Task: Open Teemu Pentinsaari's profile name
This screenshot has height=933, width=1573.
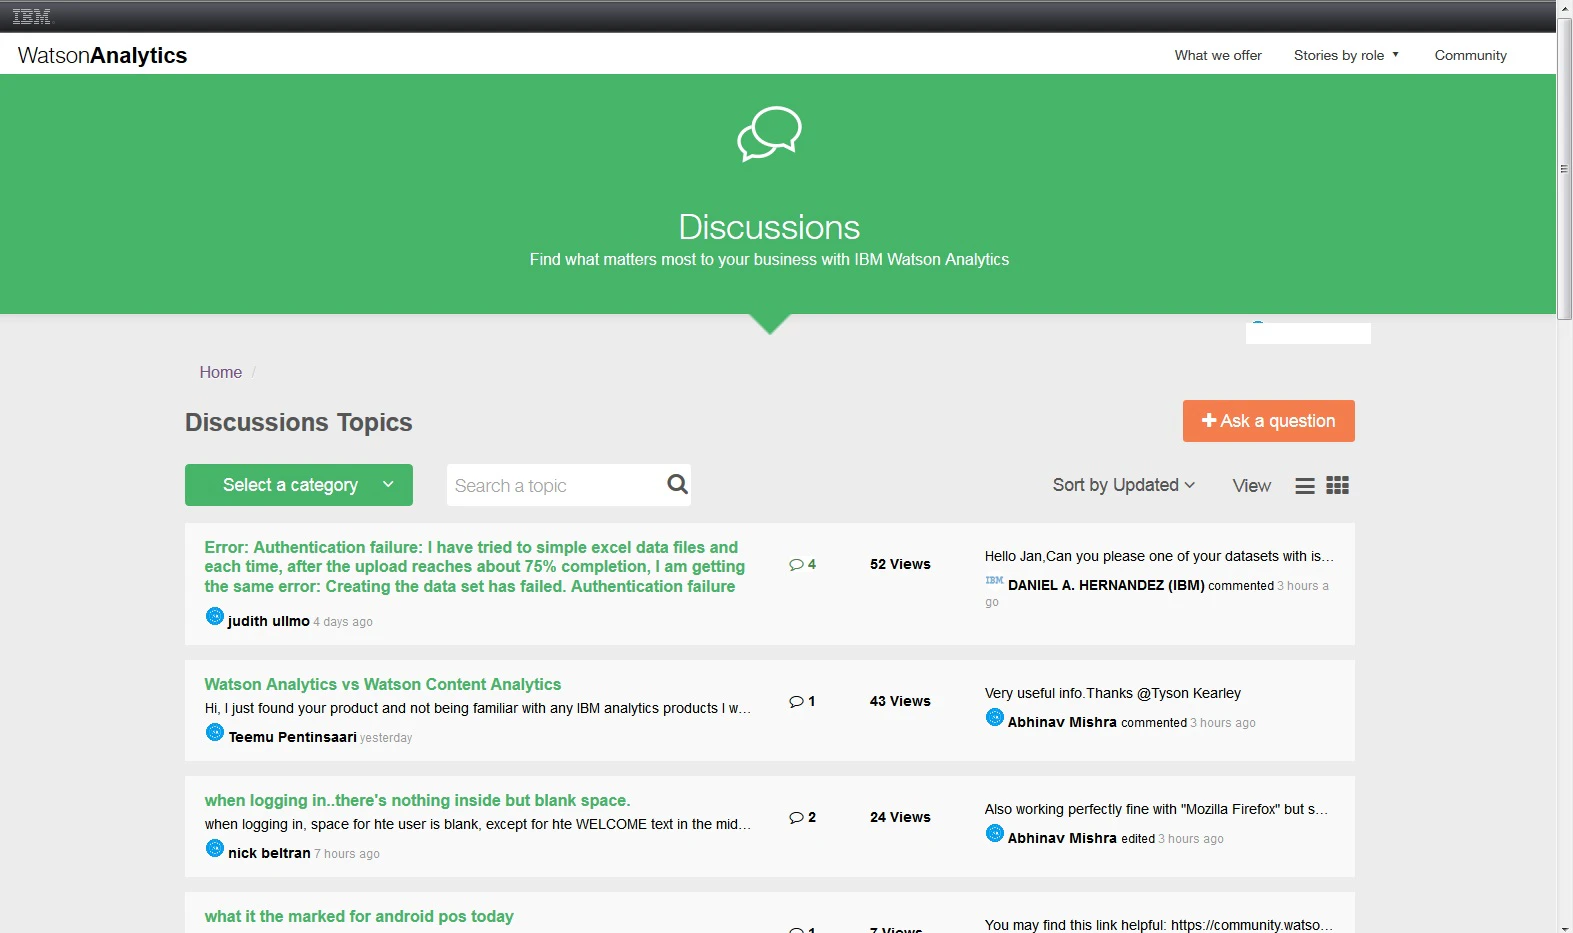Action: click(x=292, y=737)
